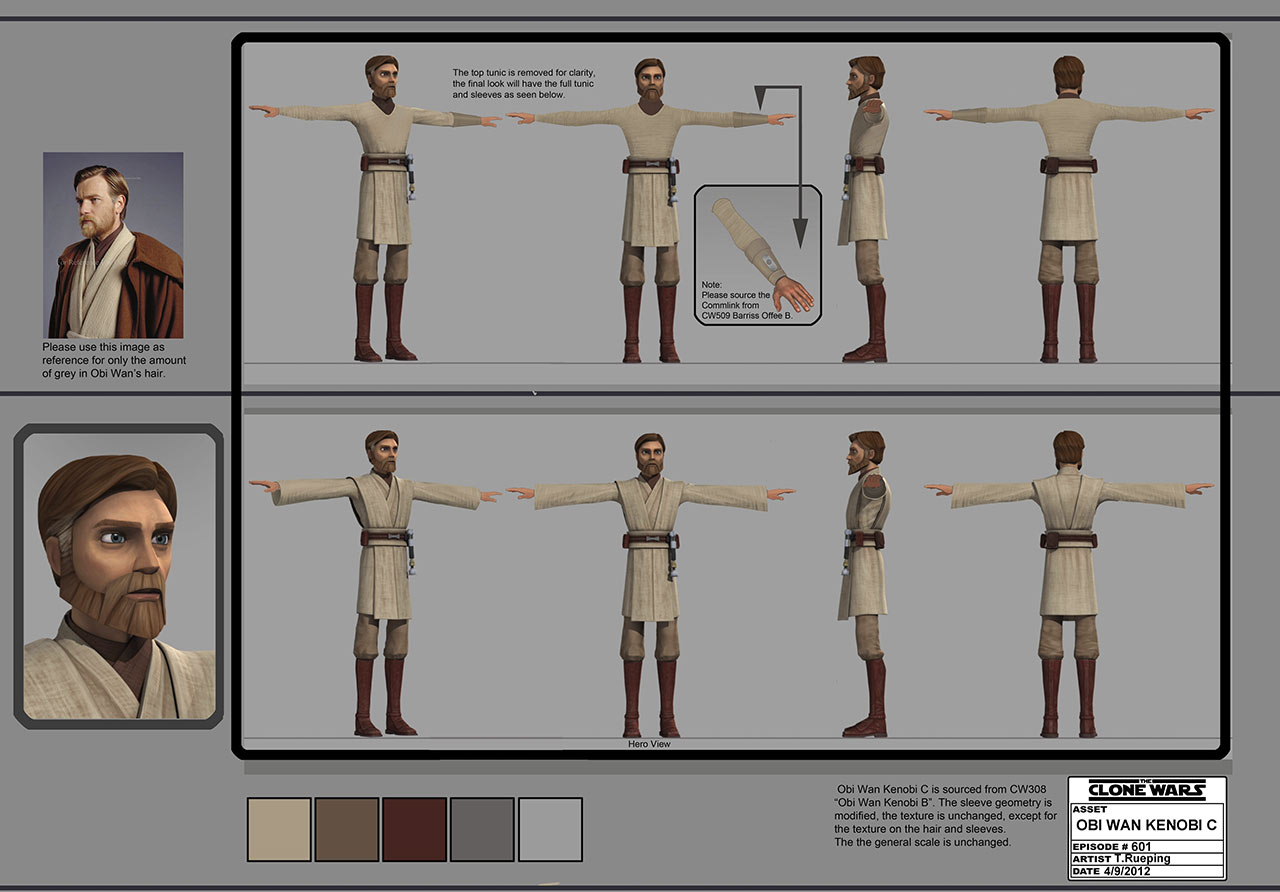The width and height of the screenshot is (1280, 892).
Task: Click the grey hair reference caption text
Action: pos(115,360)
